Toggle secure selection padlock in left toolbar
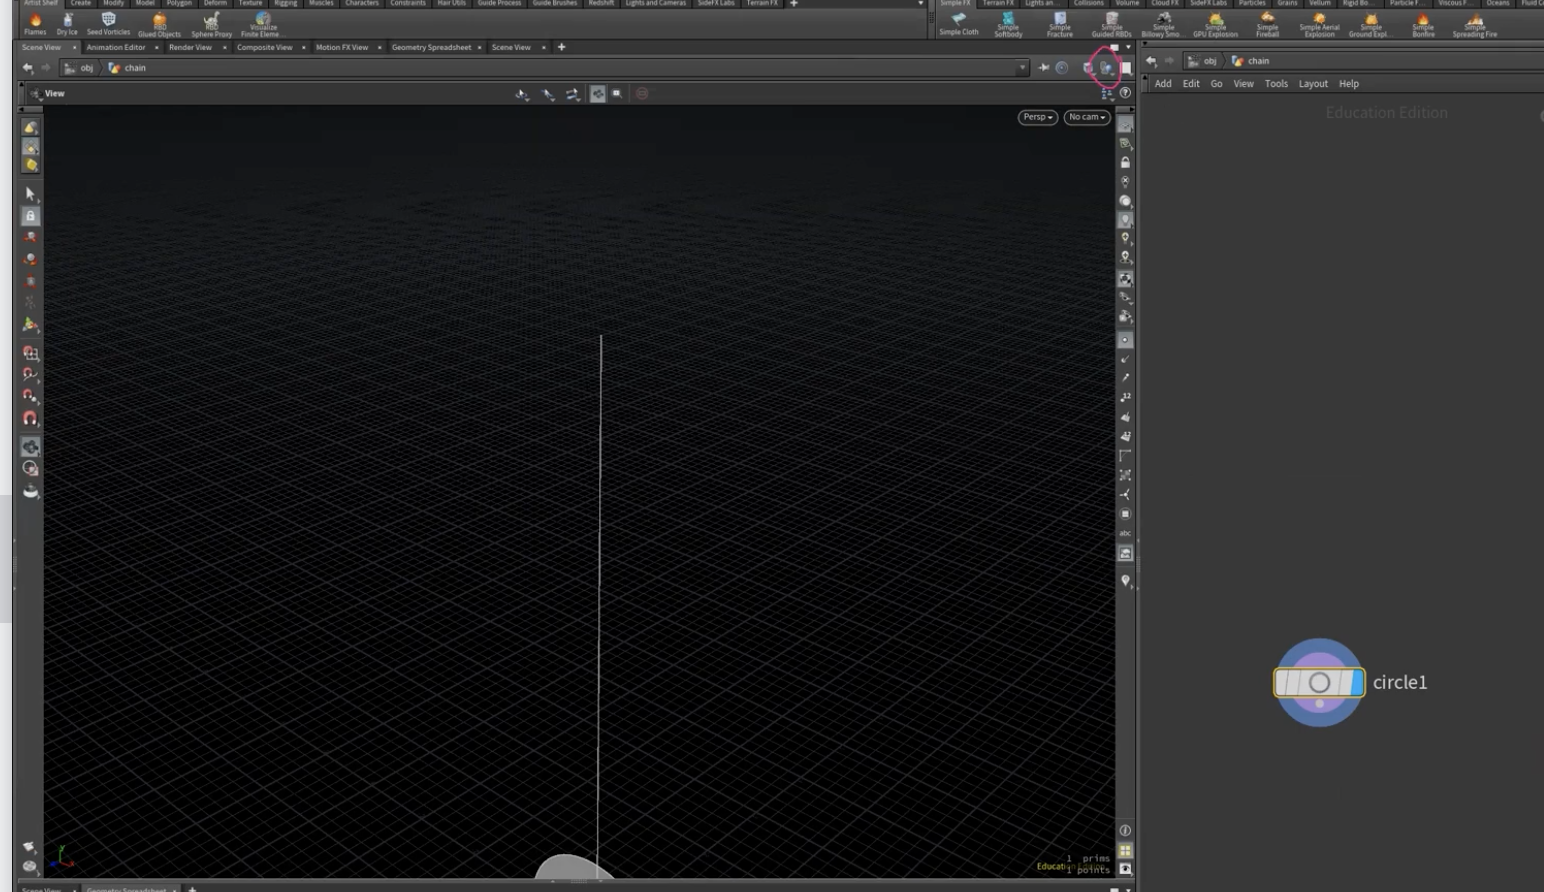1544x892 pixels. point(30,216)
